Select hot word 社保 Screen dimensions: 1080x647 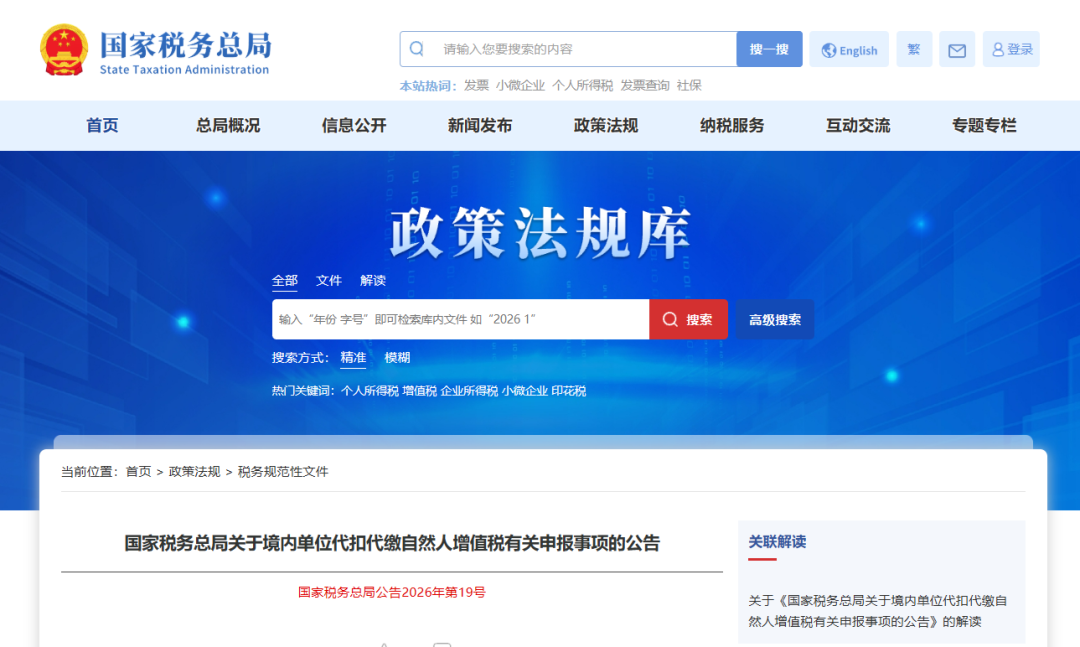coord(689,85)
